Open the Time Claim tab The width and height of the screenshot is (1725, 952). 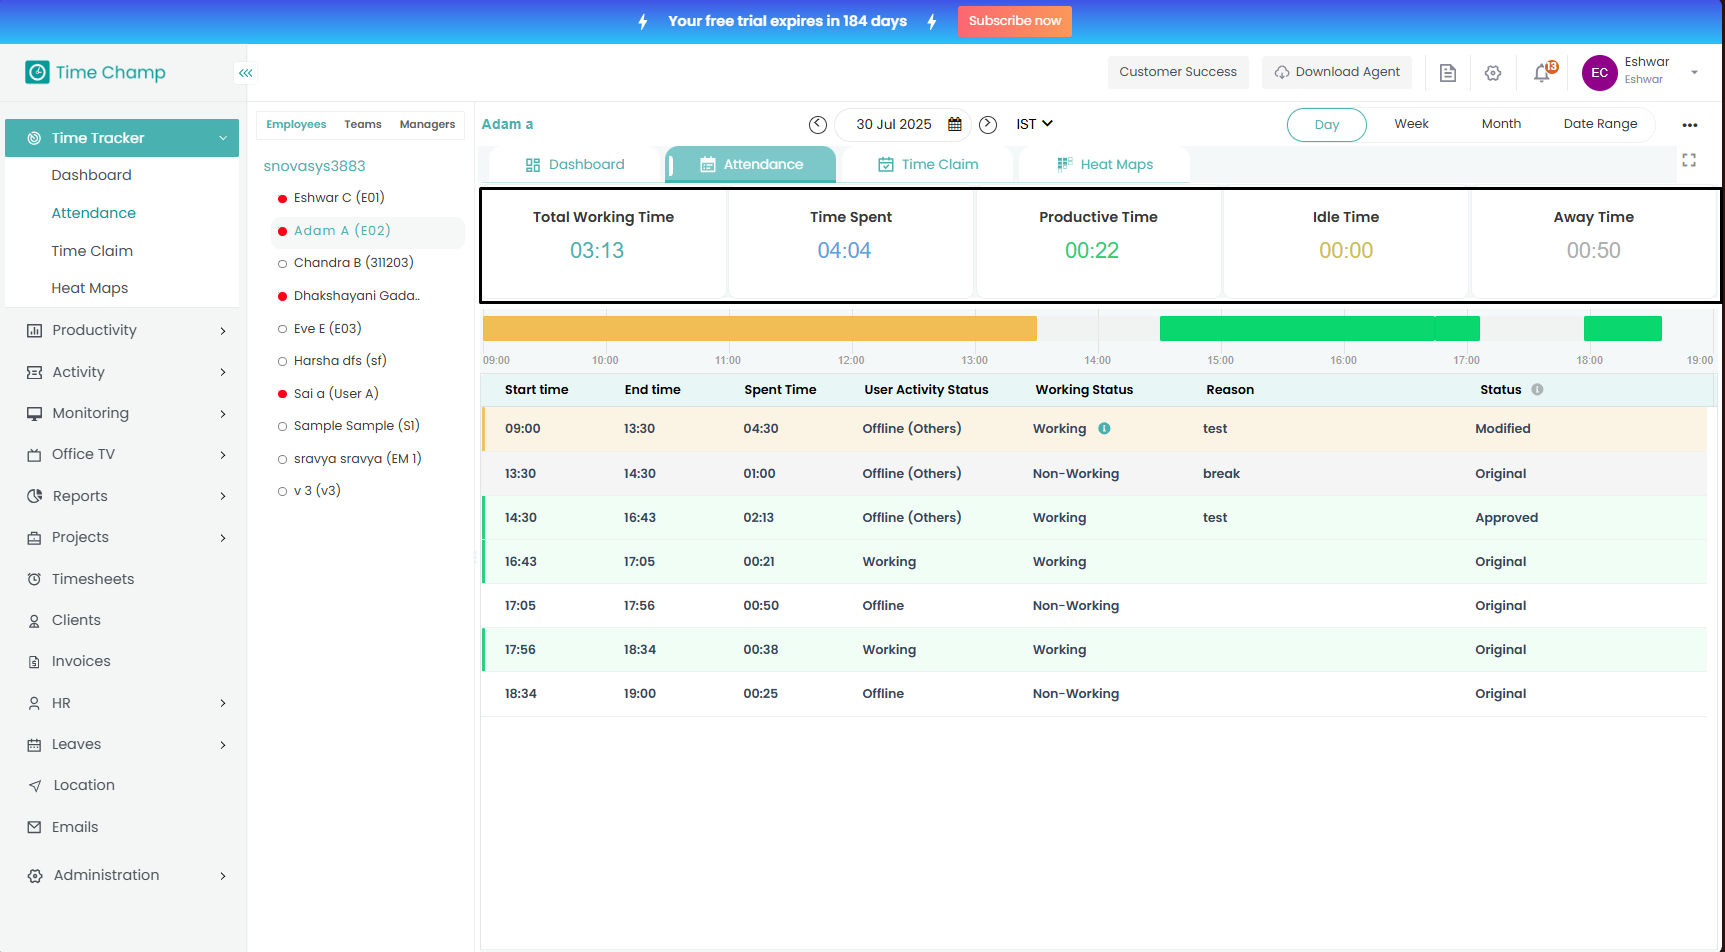[x=928, y=165]
